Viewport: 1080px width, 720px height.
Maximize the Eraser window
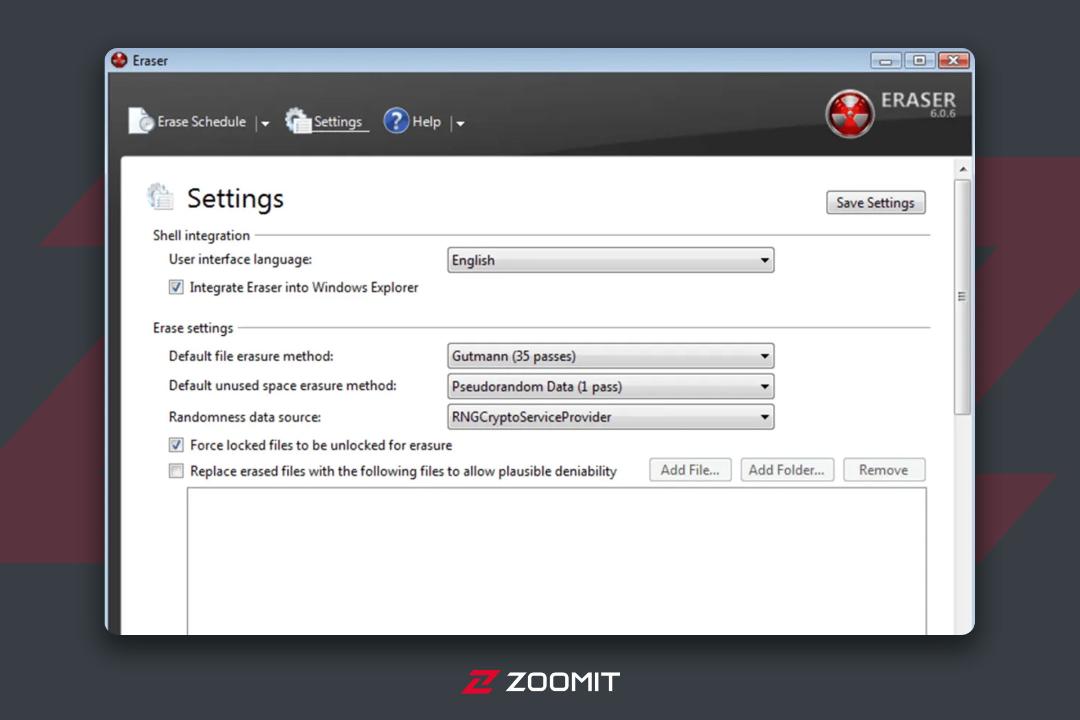coord(919,61)
